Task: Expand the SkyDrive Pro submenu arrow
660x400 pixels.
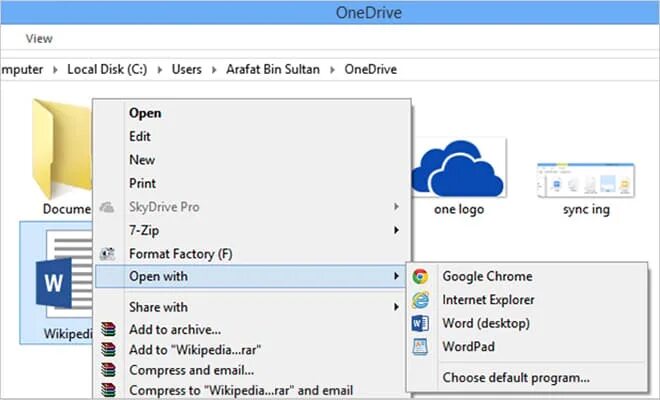Action: click(396, 207)
